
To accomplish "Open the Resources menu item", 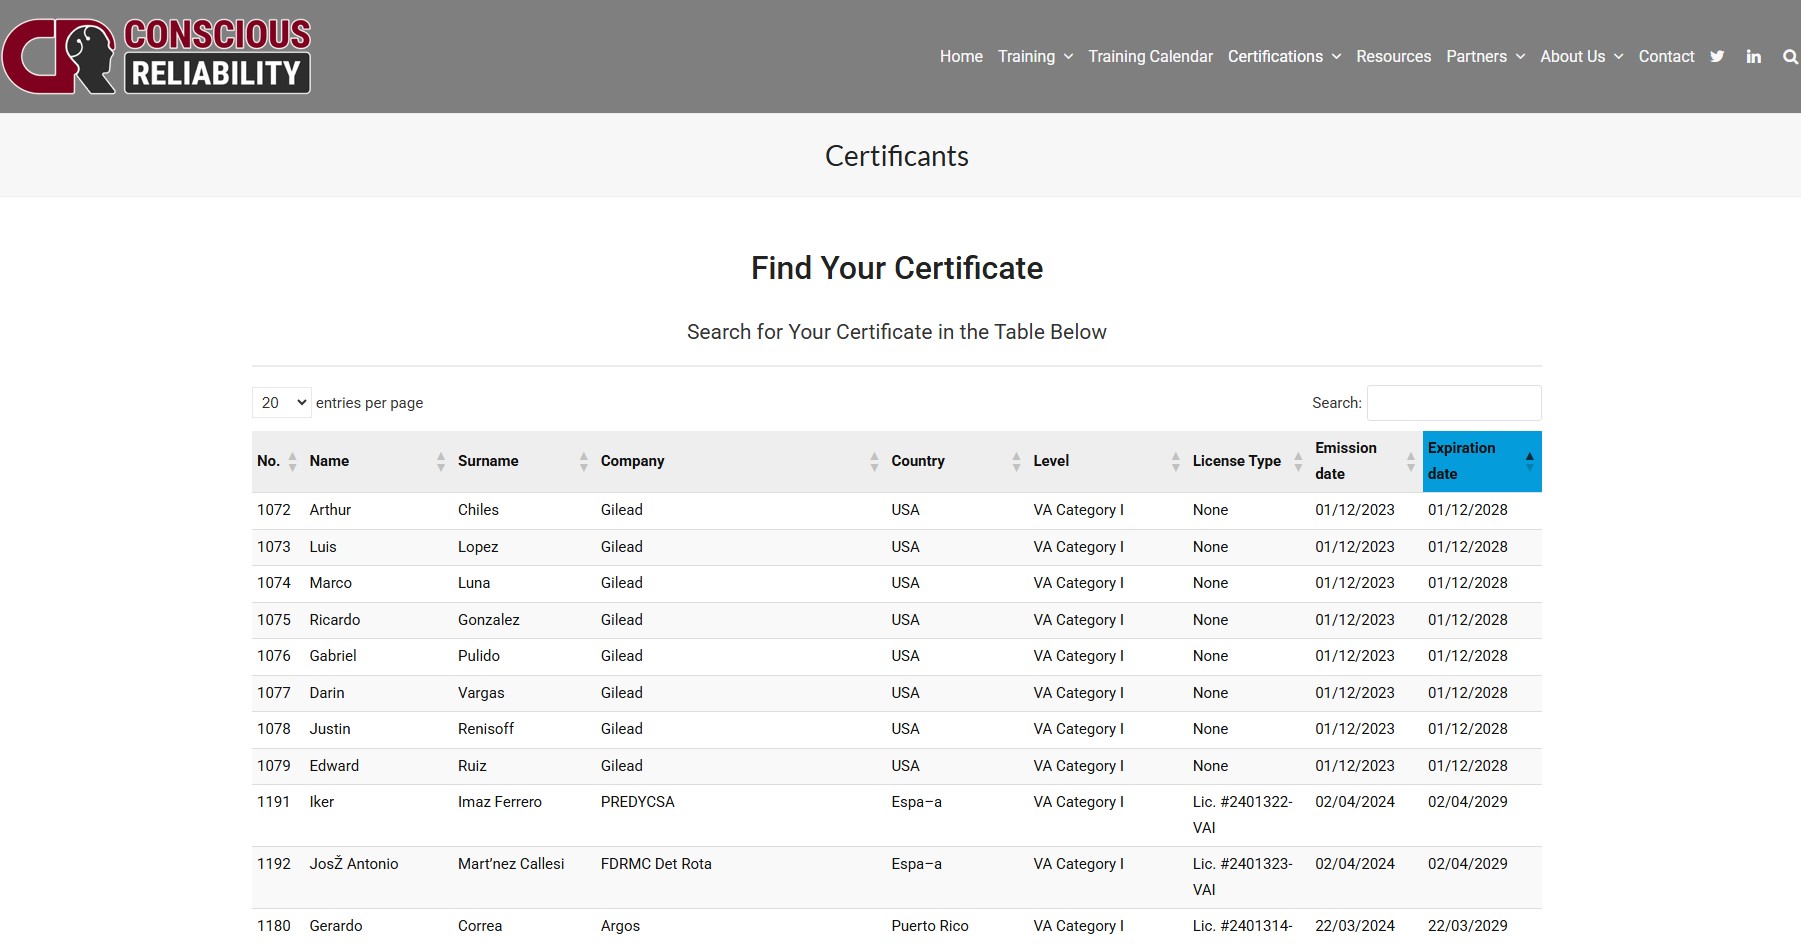I will [x=1393, y=57].
